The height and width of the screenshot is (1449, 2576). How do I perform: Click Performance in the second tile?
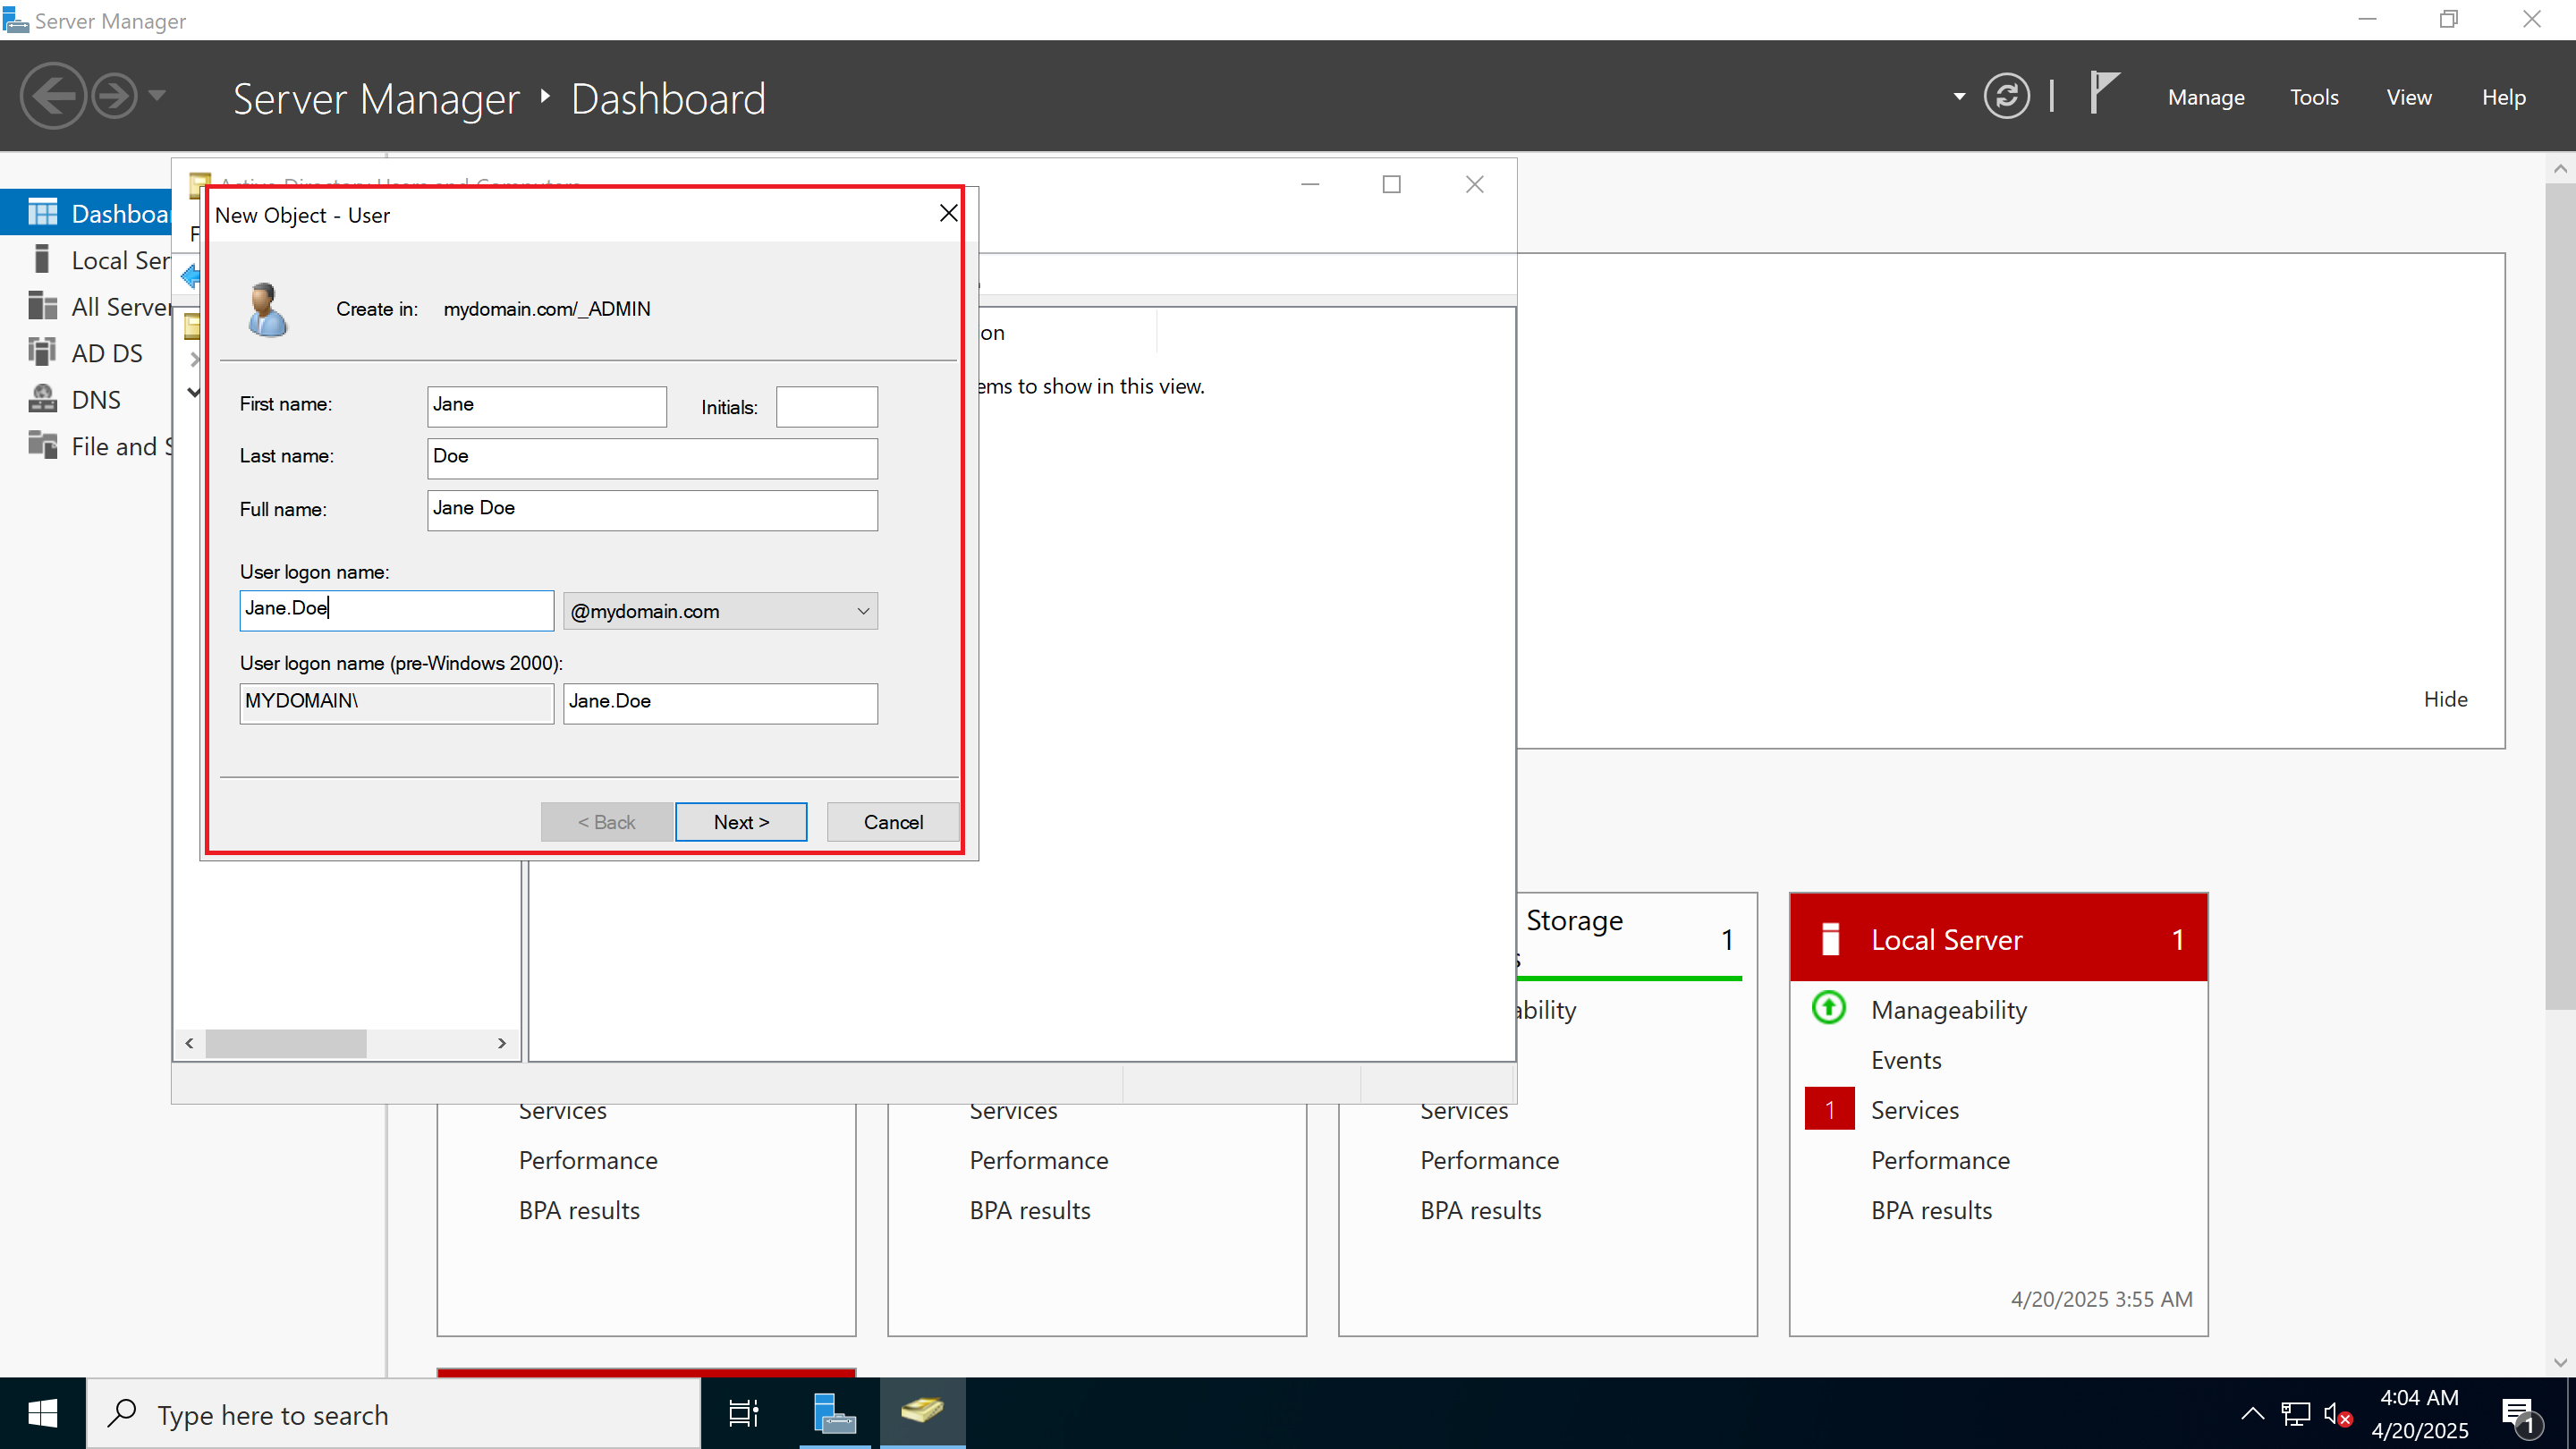click(1038, 1160)
